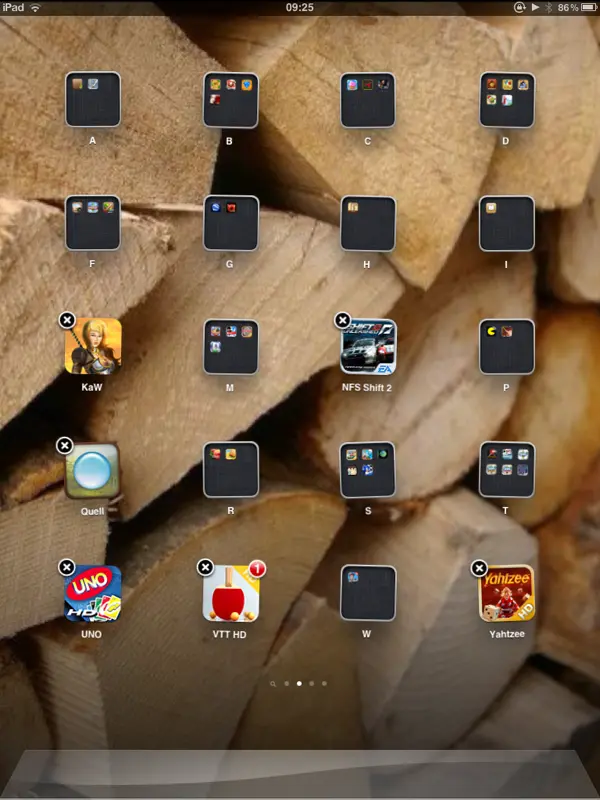
Task: Remove NFS Shift 2 via X badge
Action: click(x=342, y=320)
